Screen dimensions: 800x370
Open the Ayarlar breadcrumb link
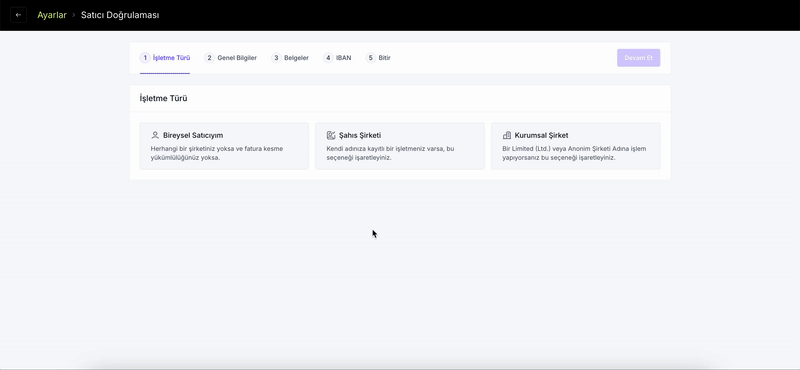tap(52, 15)
